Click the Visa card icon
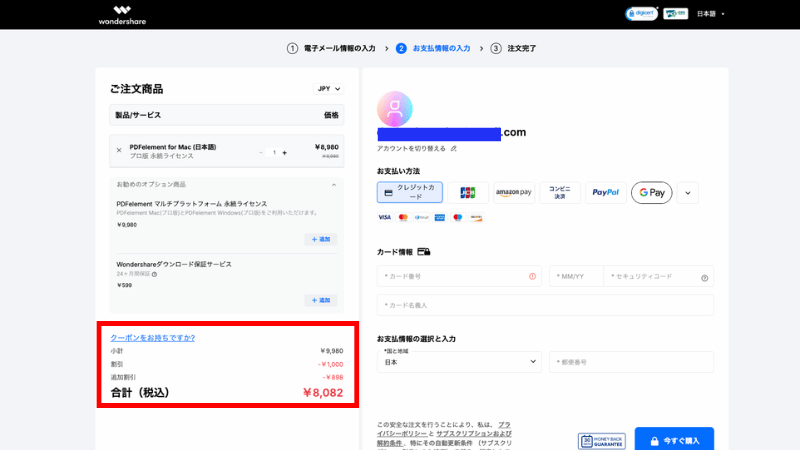 (385, 217)
